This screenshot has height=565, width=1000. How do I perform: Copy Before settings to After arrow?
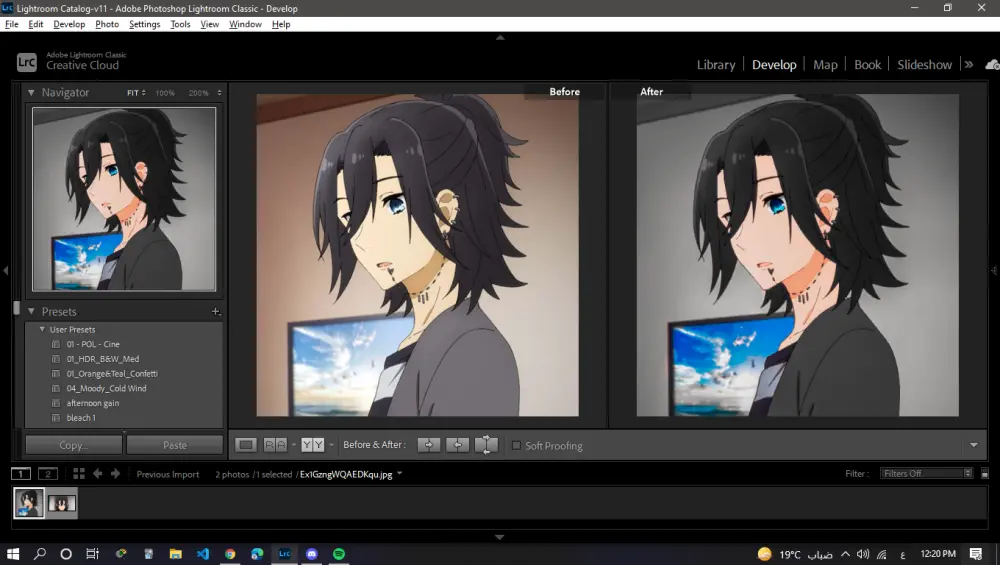[429, 445]
